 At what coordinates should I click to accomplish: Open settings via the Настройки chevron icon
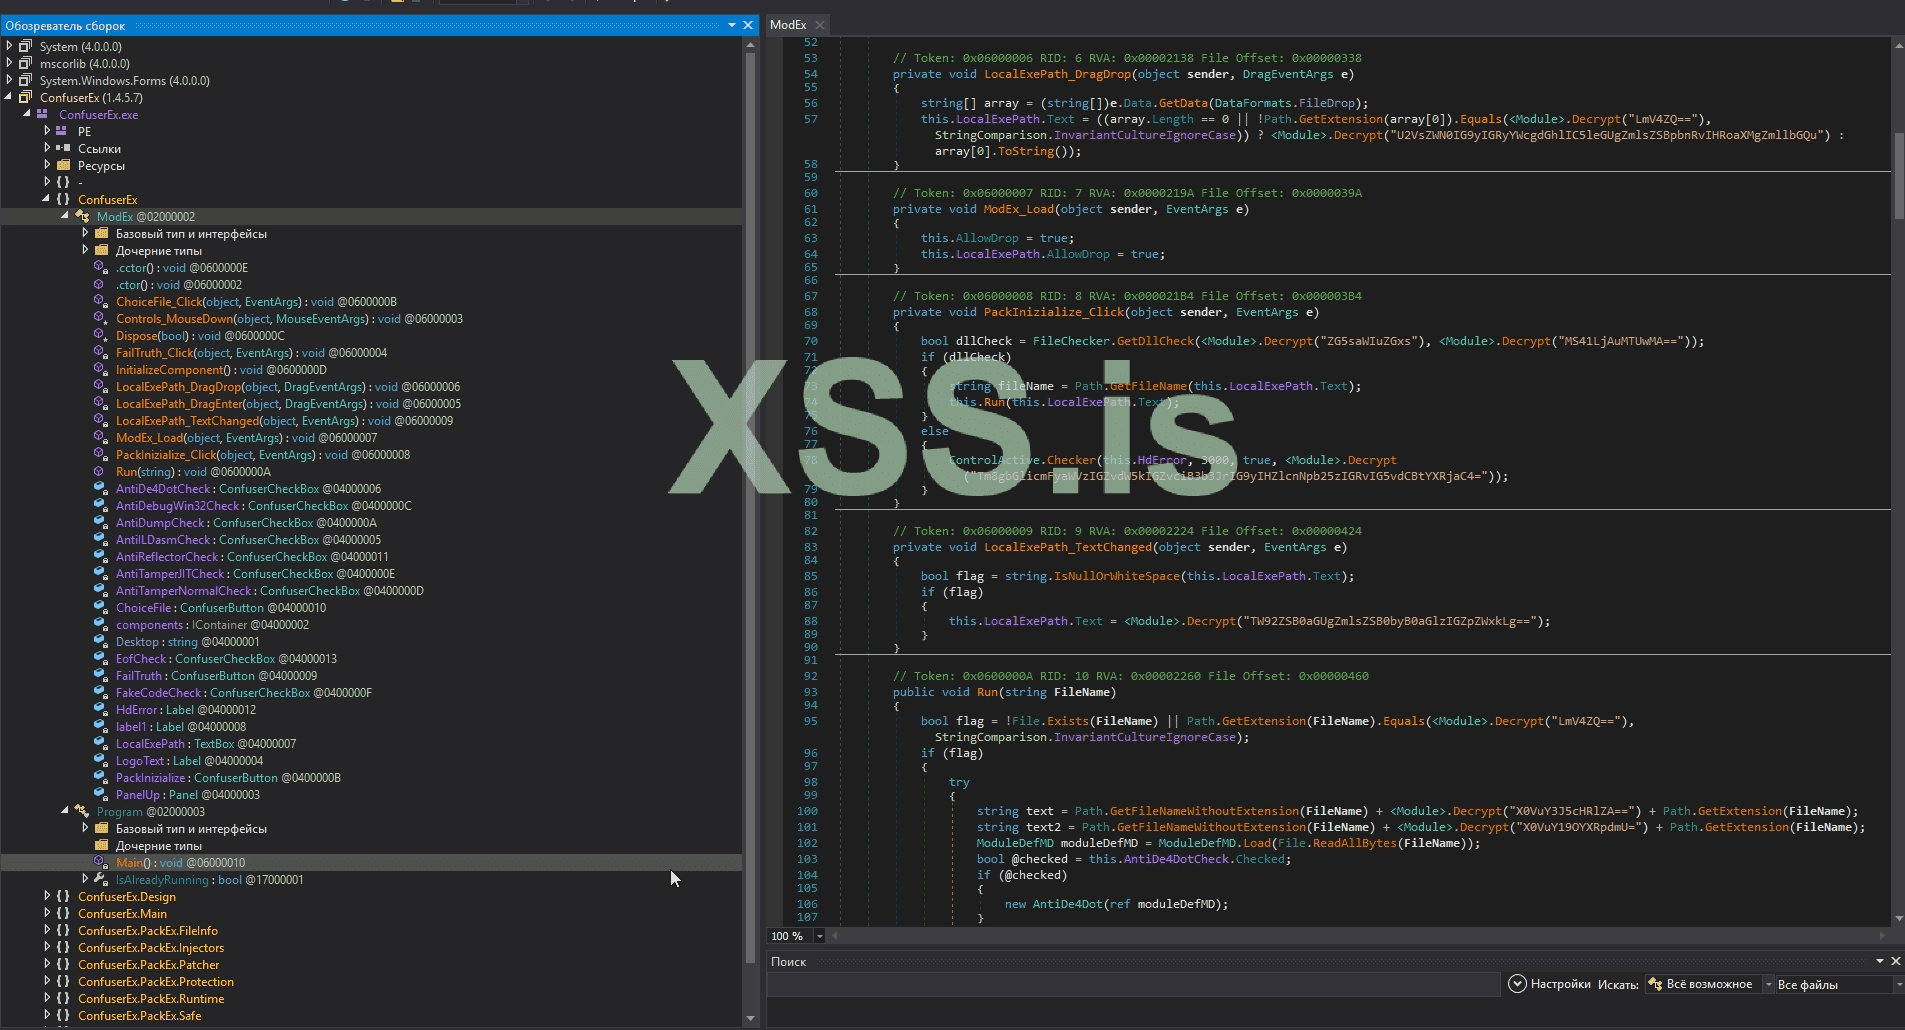coord(1517,984)
